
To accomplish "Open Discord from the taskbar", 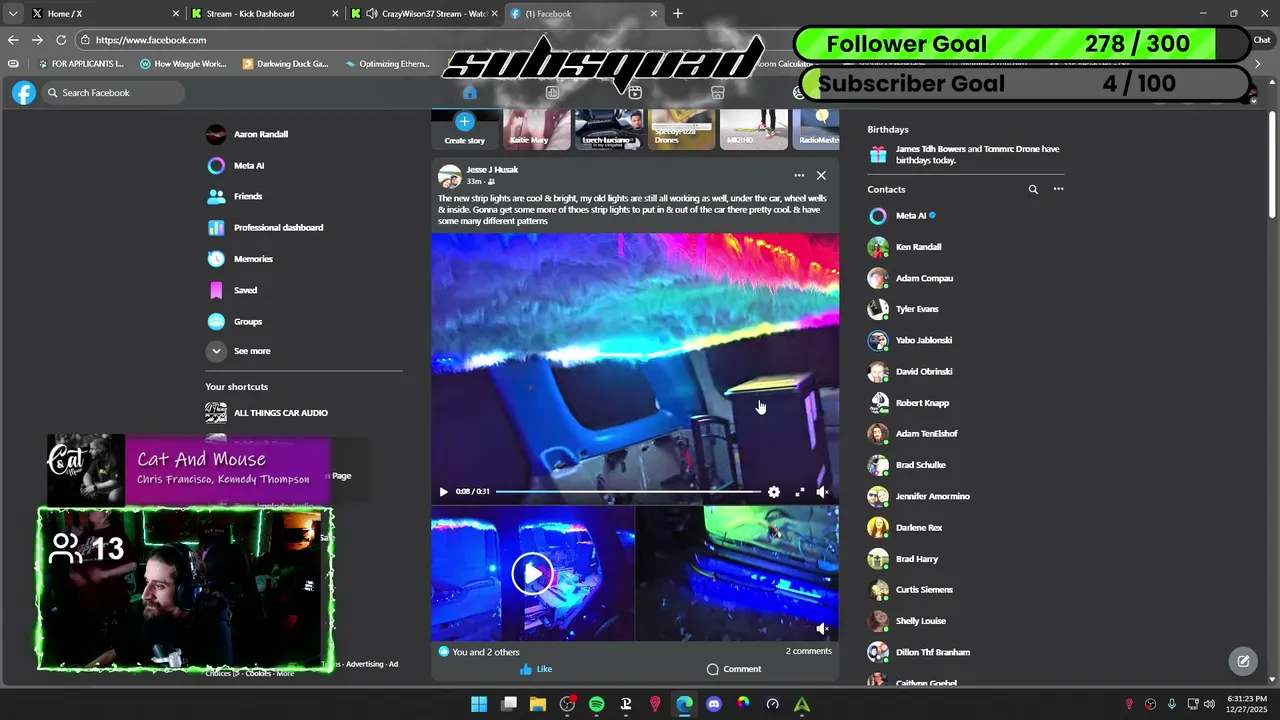I will pos(714,704).
